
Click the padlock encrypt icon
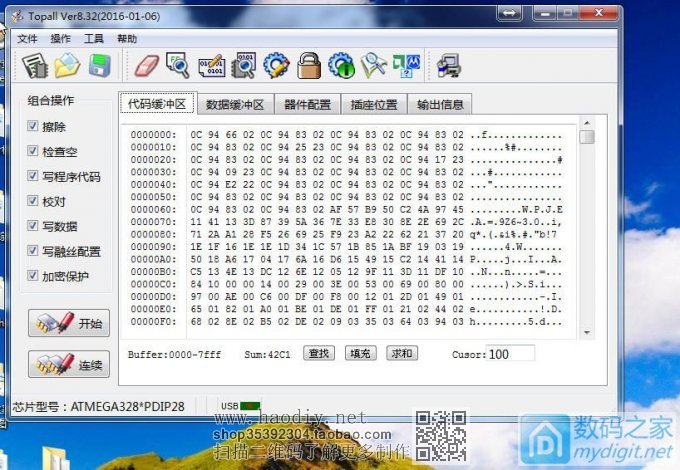tap(308, 66)
